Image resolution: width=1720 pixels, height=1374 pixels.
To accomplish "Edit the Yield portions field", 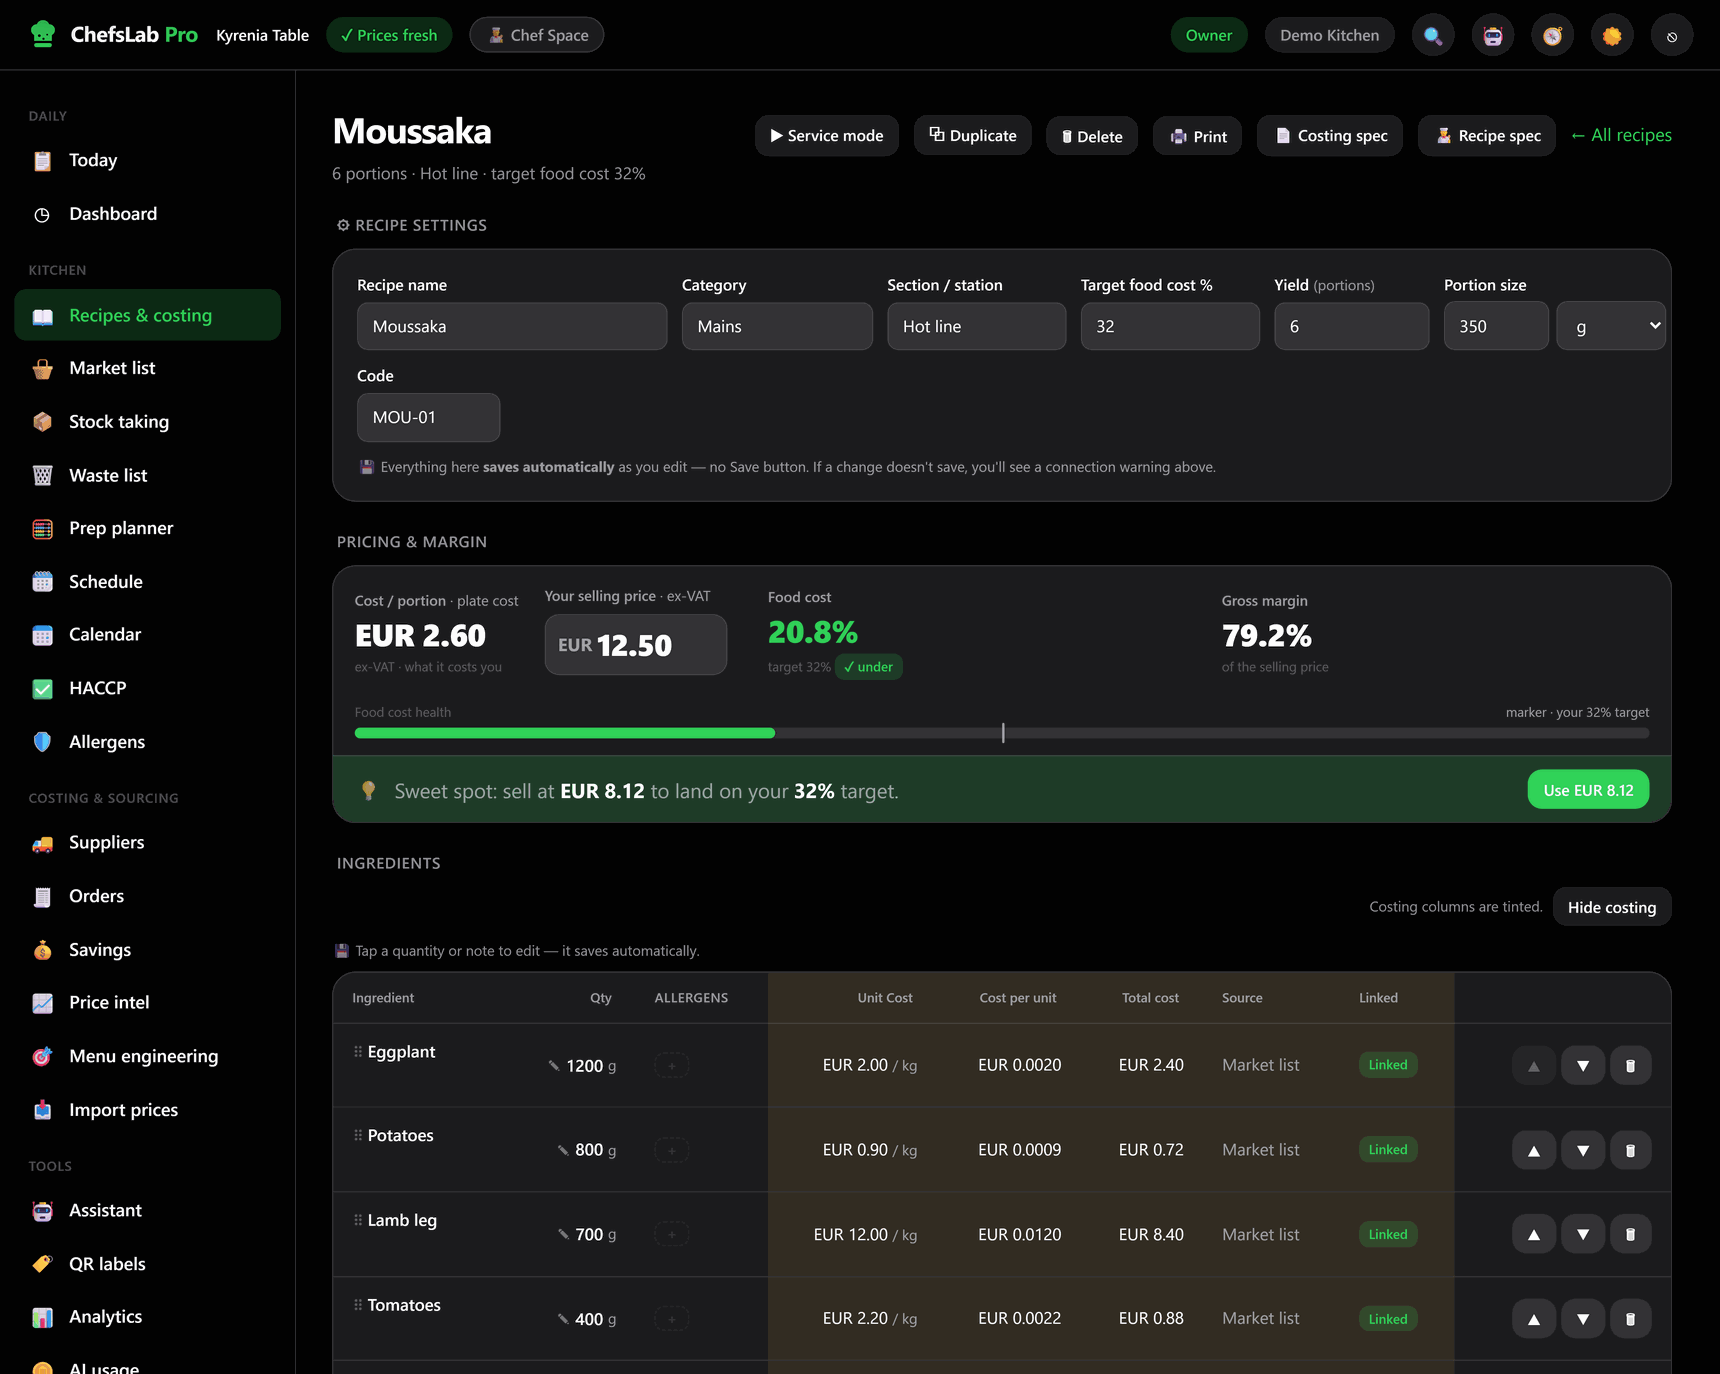I will 1352,326.
